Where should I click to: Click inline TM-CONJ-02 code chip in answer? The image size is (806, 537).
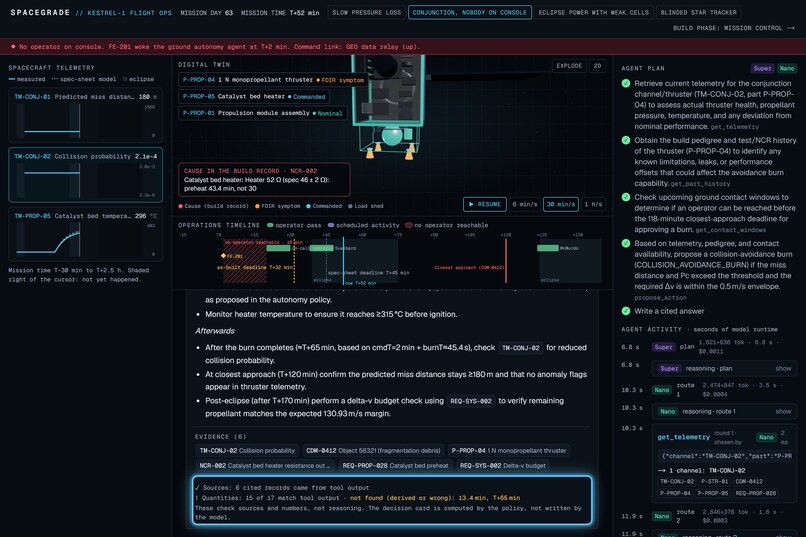[x=521, y=348]
